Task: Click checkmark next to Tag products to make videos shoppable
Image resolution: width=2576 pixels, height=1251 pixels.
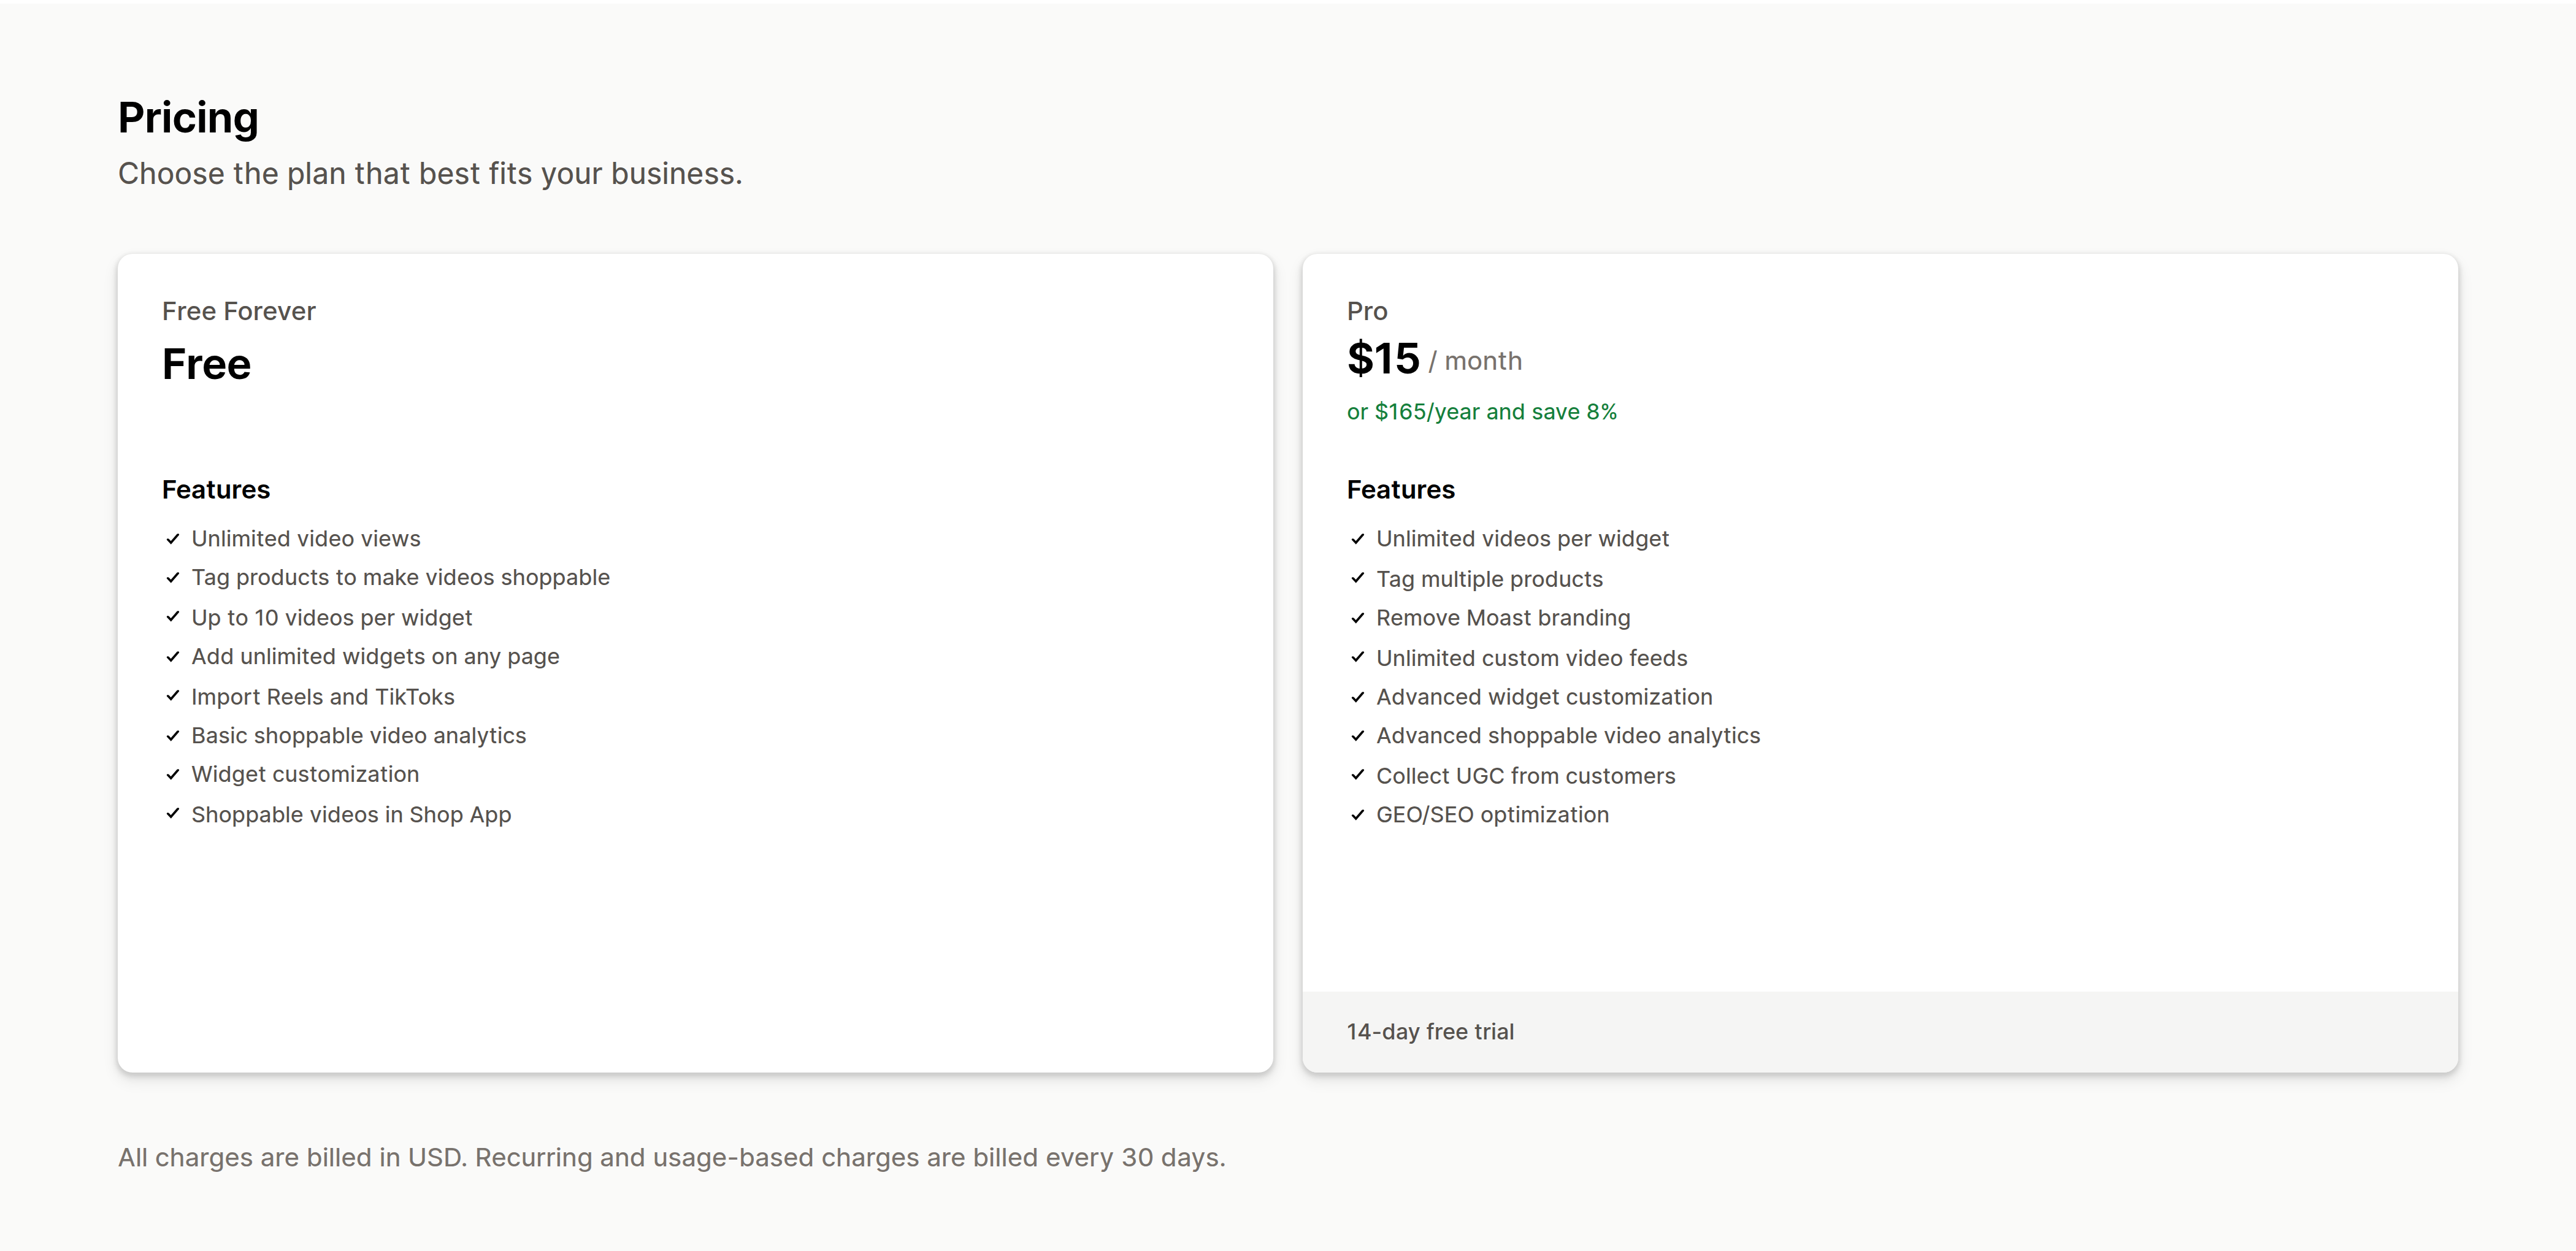Action: coord(172,578)
